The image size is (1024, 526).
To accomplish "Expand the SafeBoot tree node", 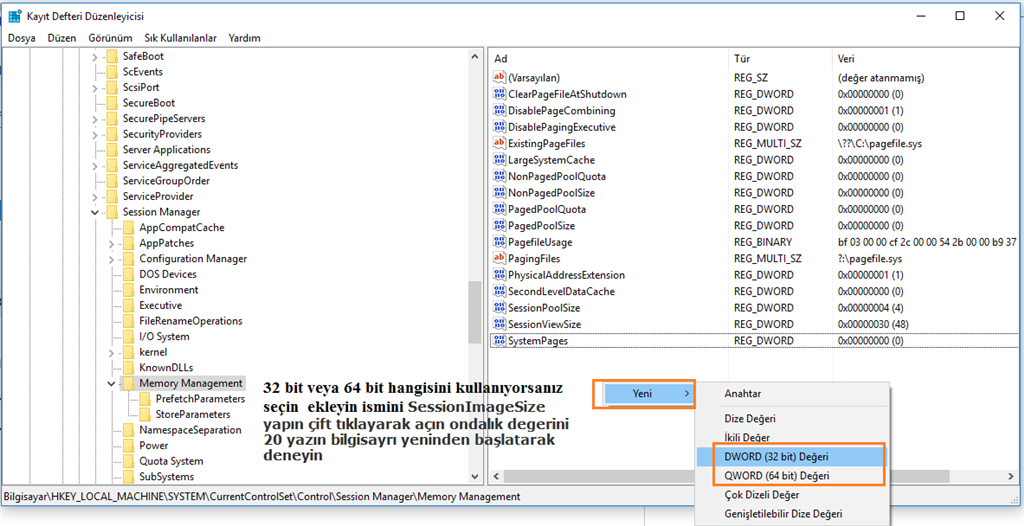I will pyautogui.click(x=95, y=57).
